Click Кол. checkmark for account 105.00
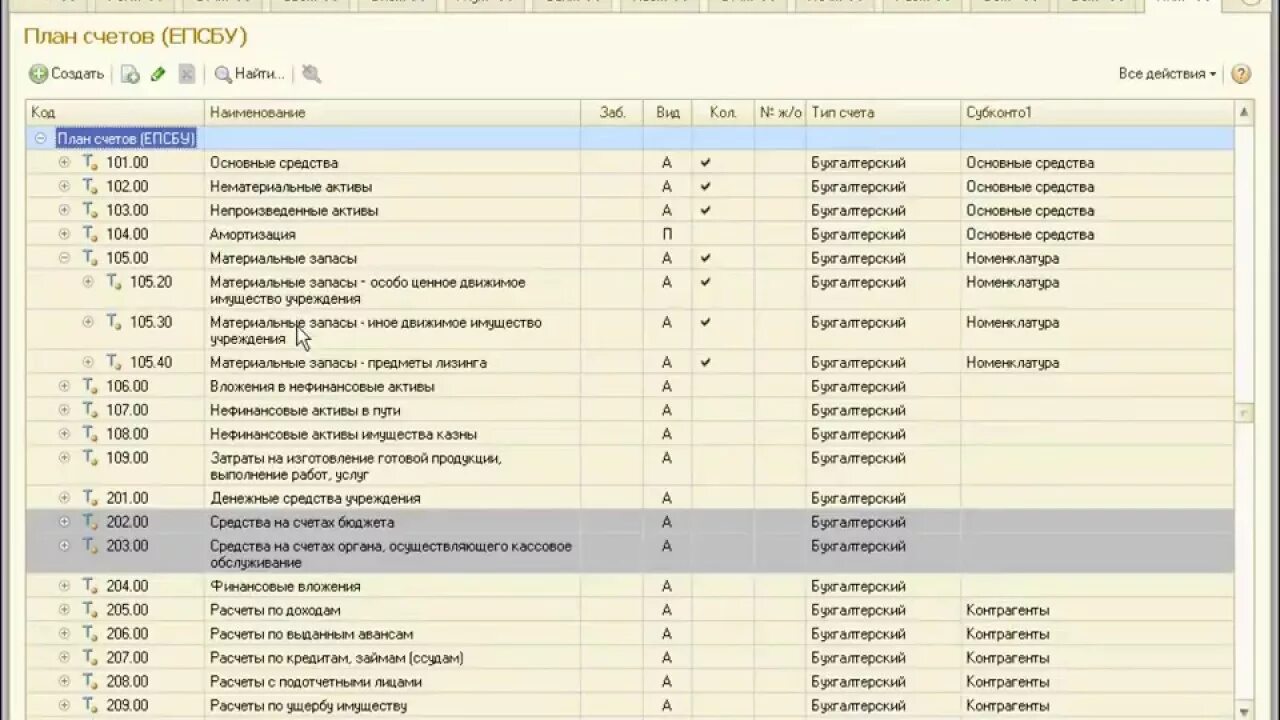Viewport: 1280px width, 720px height. 706,258
